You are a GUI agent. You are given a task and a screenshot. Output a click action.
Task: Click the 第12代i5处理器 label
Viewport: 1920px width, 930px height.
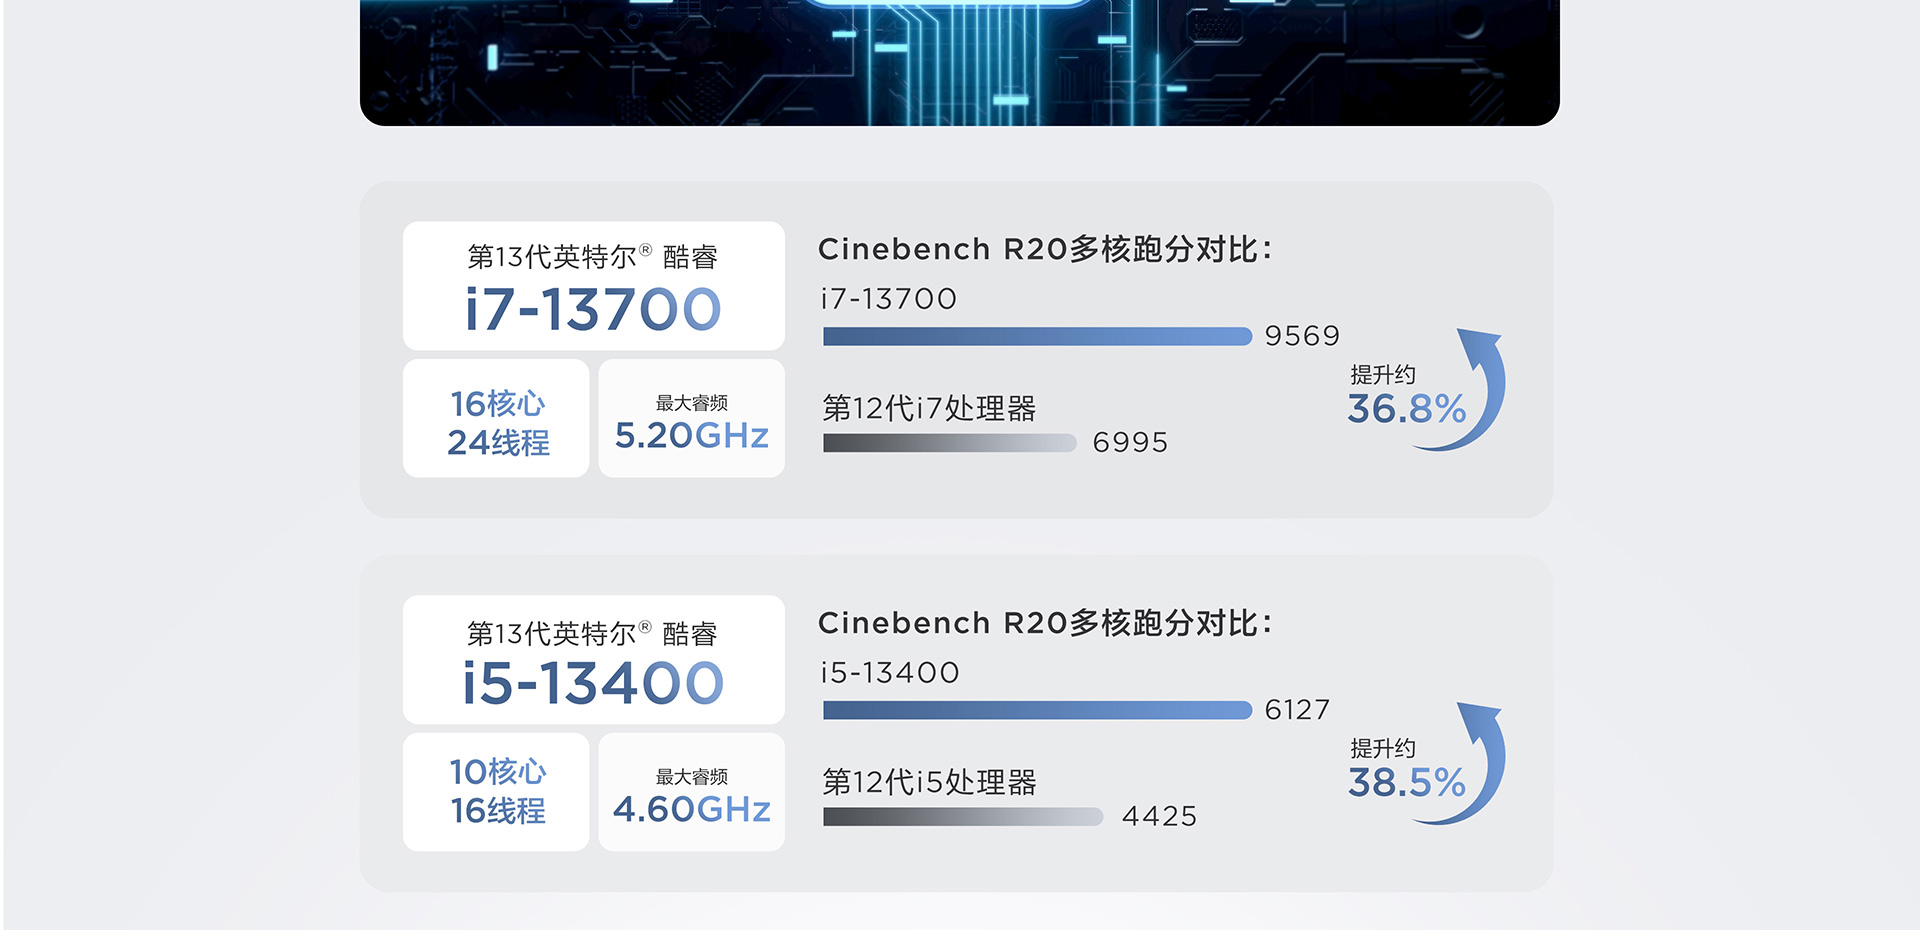pos(929,782)
